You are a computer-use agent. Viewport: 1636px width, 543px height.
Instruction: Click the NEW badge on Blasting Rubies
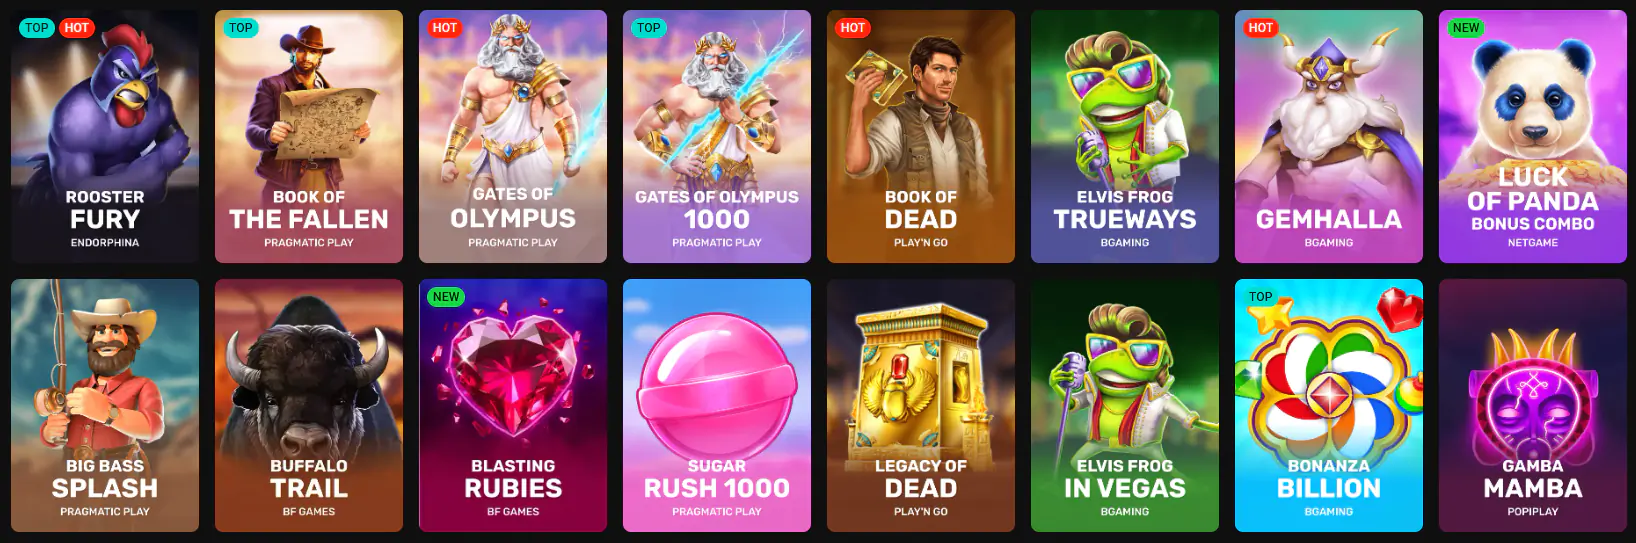click(446, 297)
